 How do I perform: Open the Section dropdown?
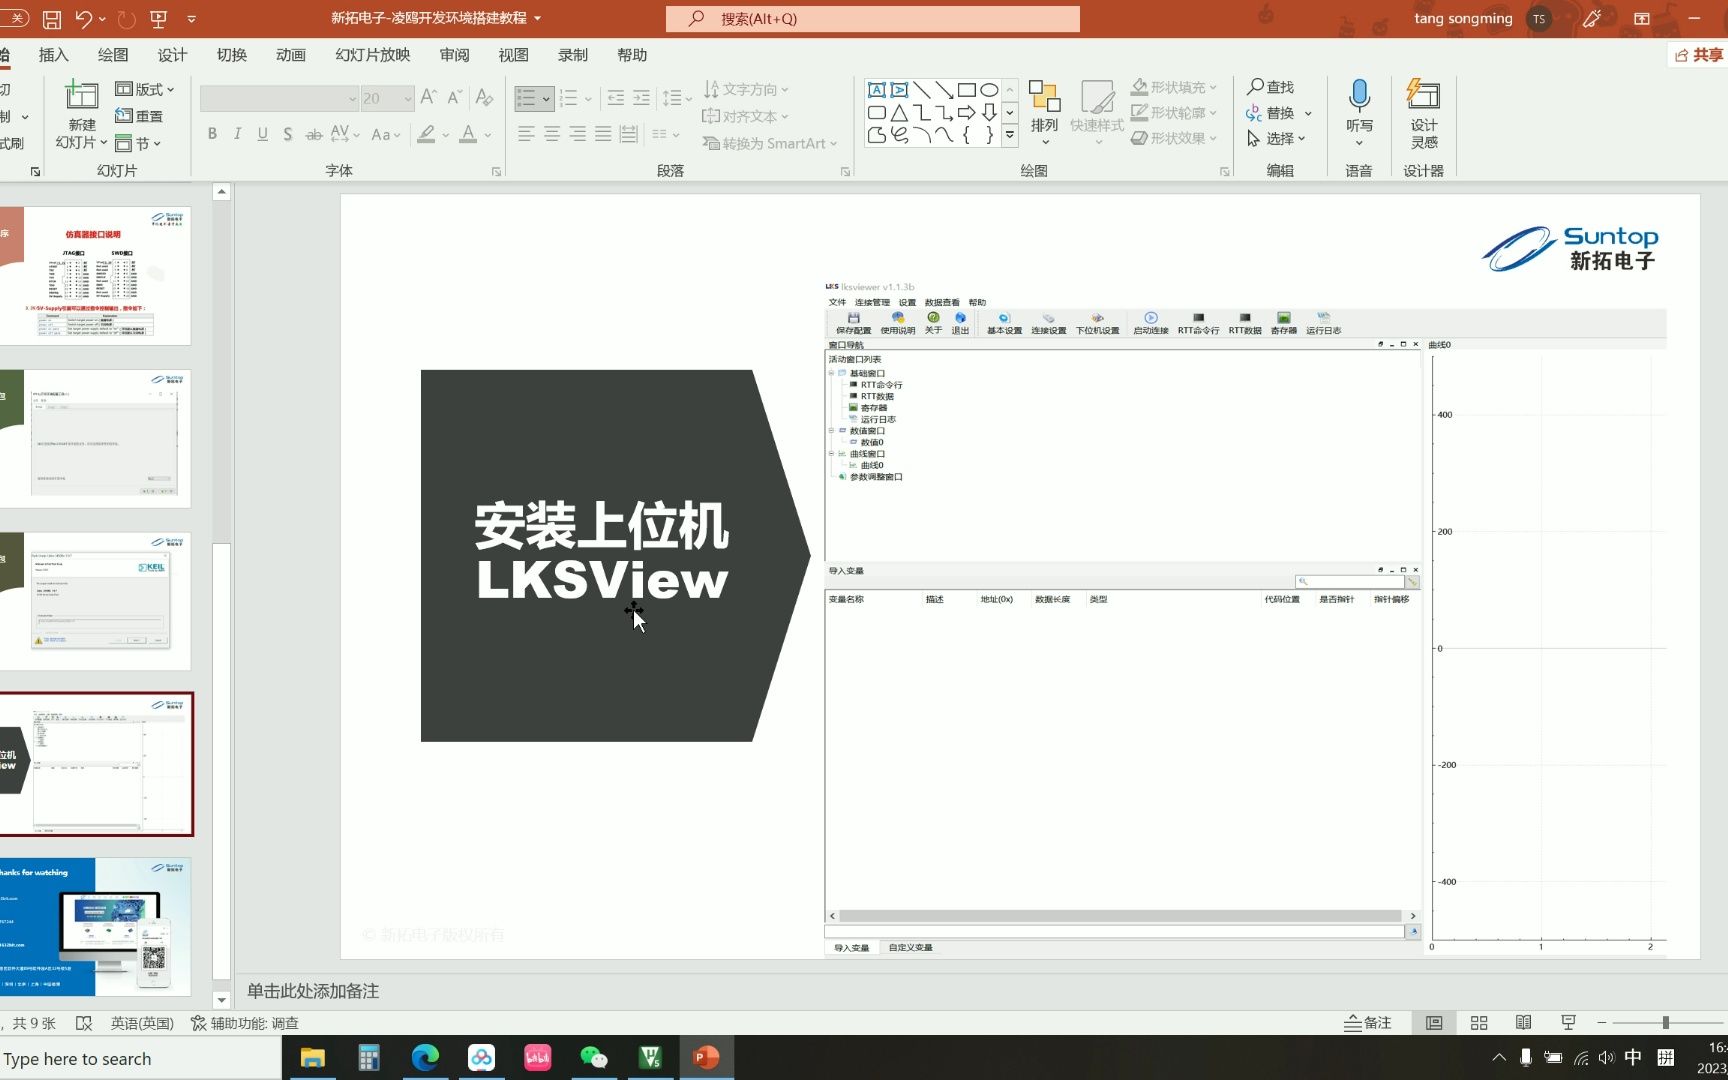pos(138,143)
